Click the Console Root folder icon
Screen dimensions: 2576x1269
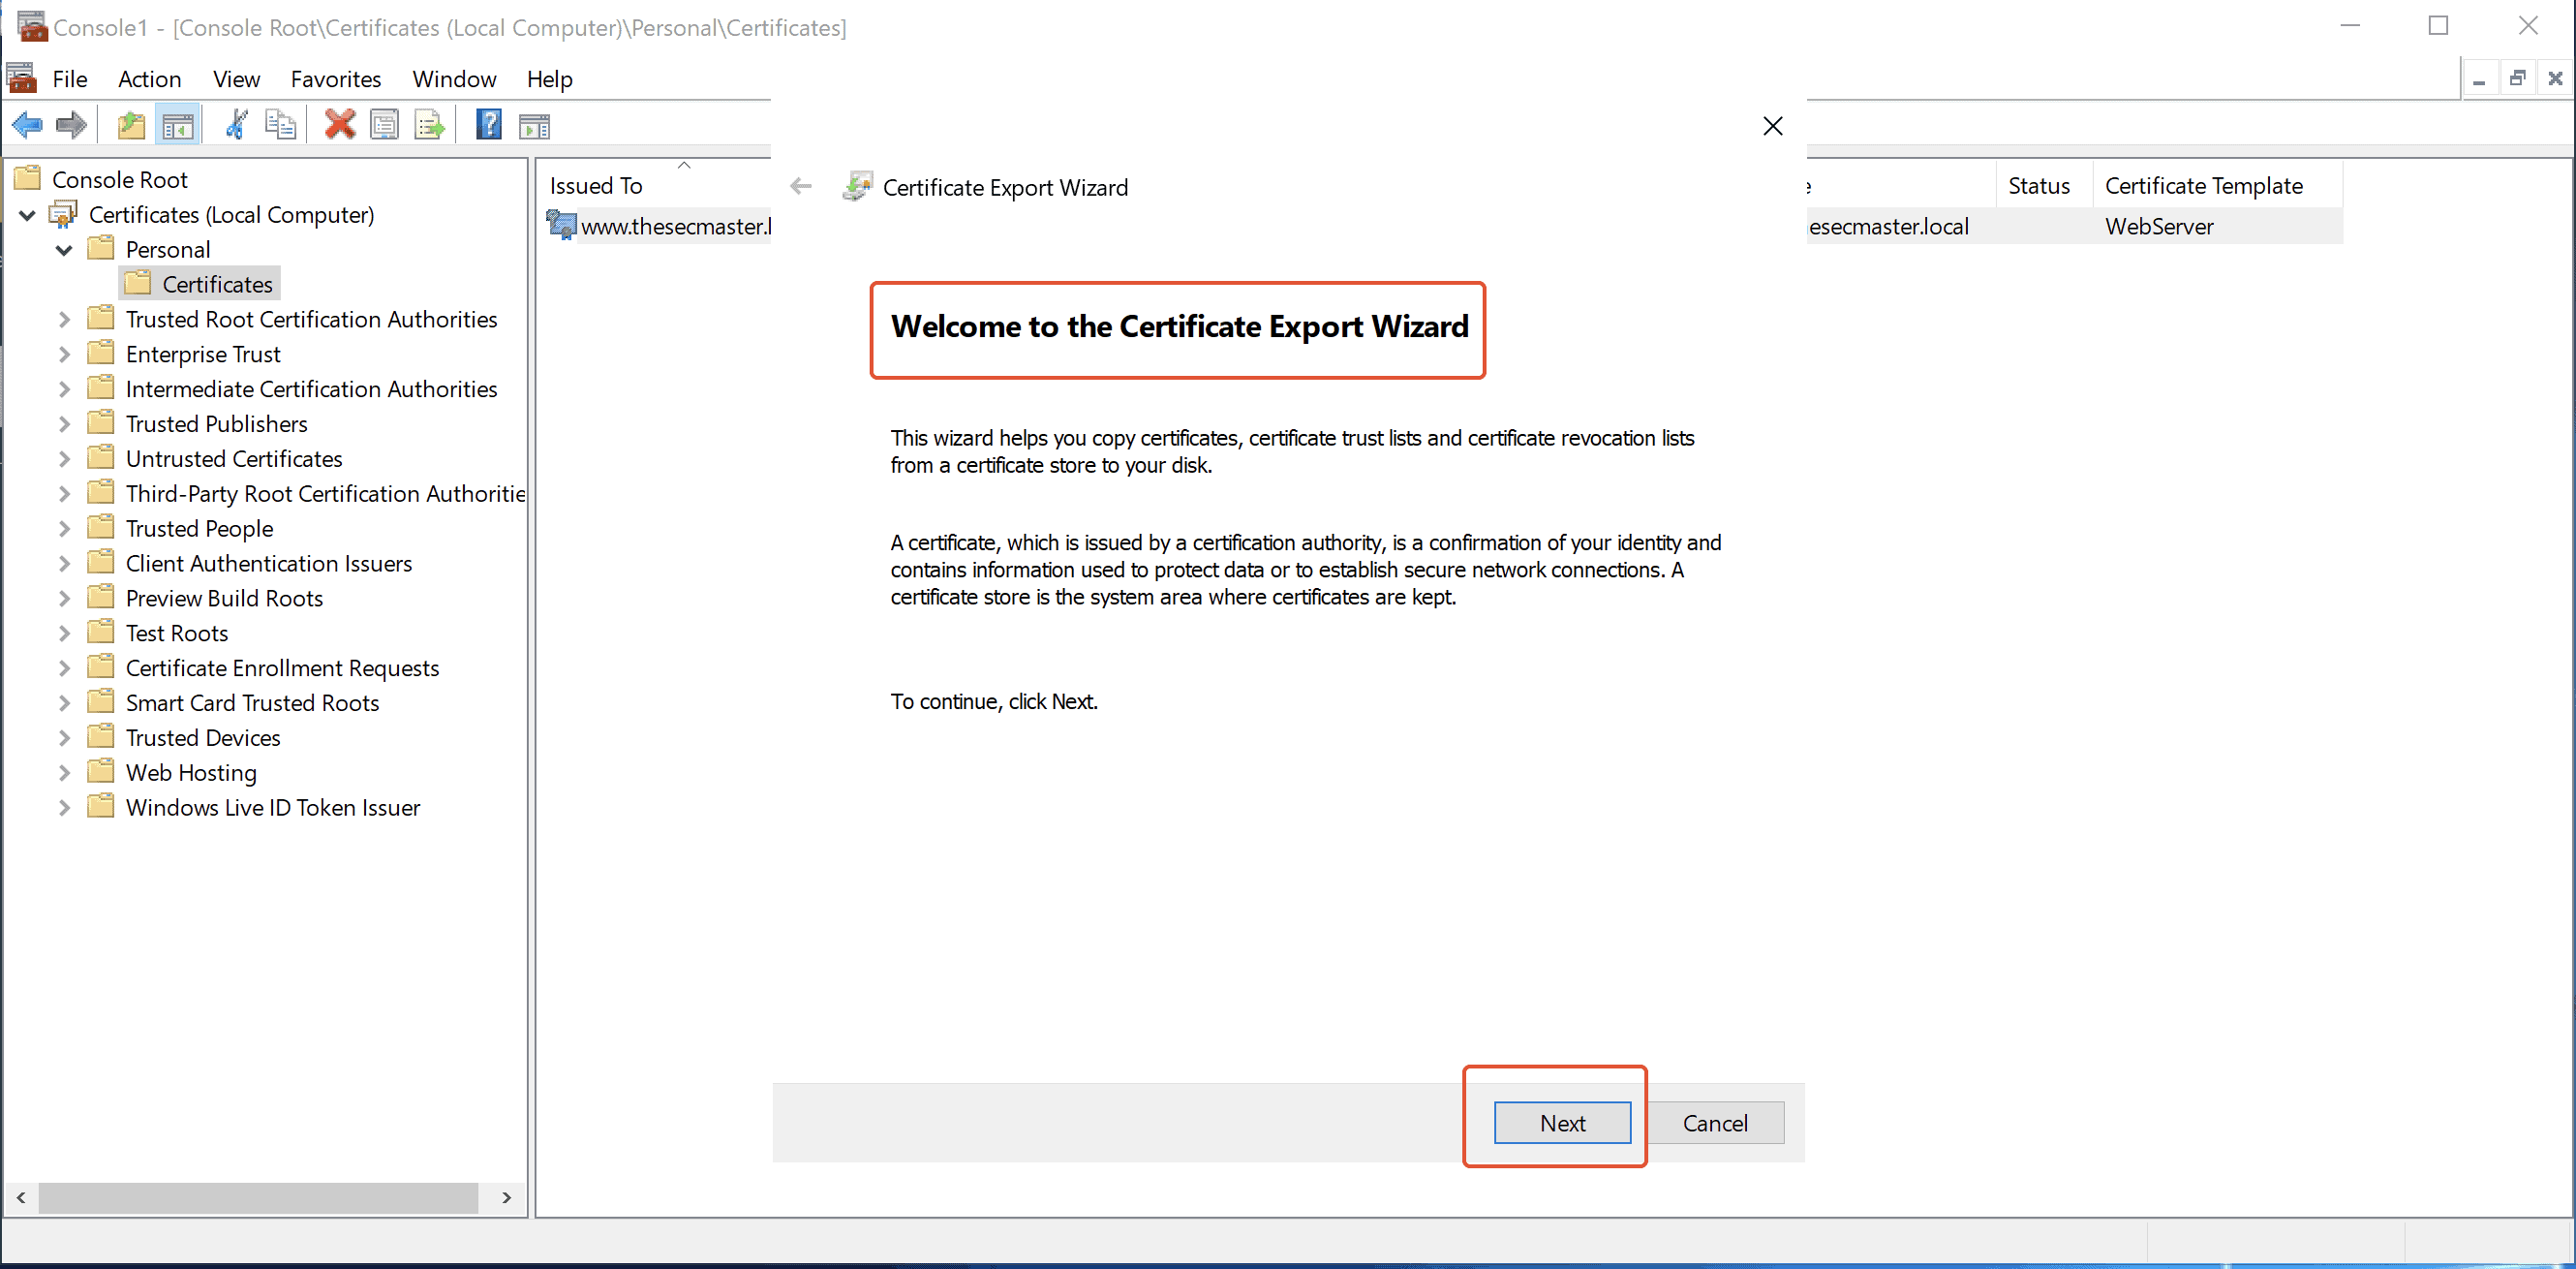[x=27, y=179]
